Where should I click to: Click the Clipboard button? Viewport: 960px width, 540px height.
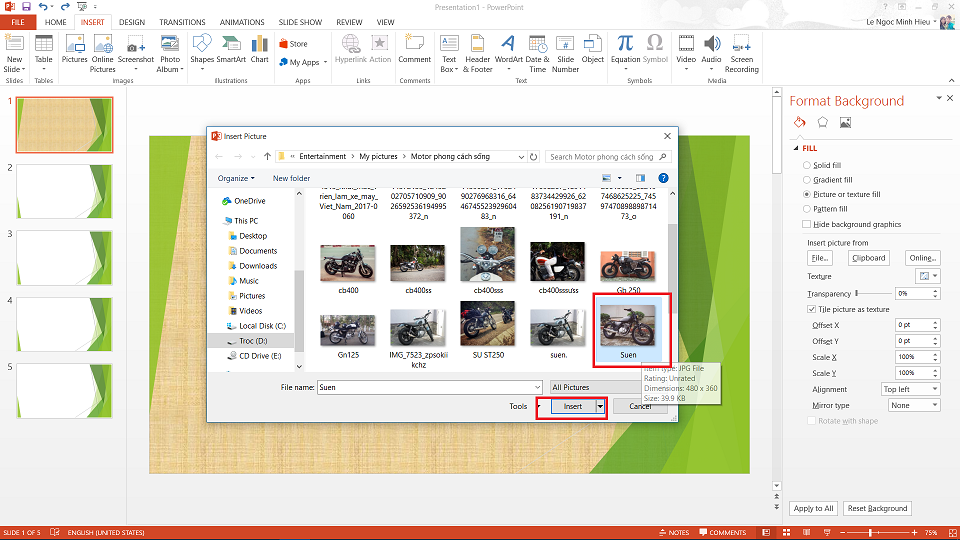click(x=868, y=258)
